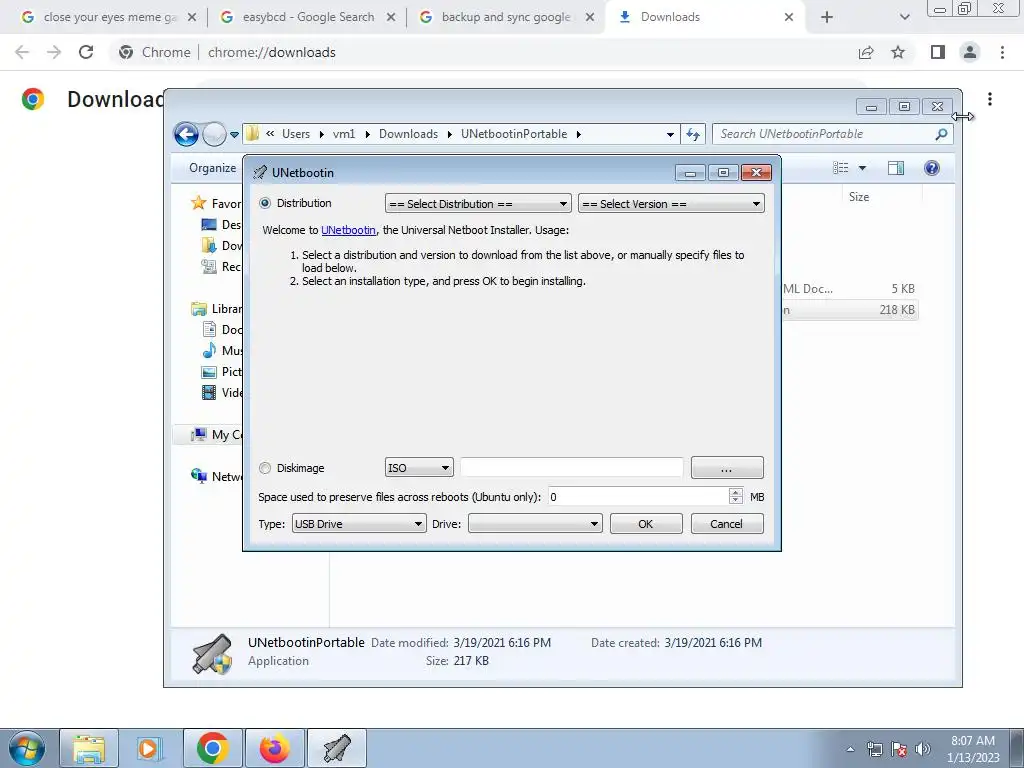Open the Organize menu in Explorer
The width and height of the screenshot is (1024, 768).
pyautogui.click(x=213, y=168)
